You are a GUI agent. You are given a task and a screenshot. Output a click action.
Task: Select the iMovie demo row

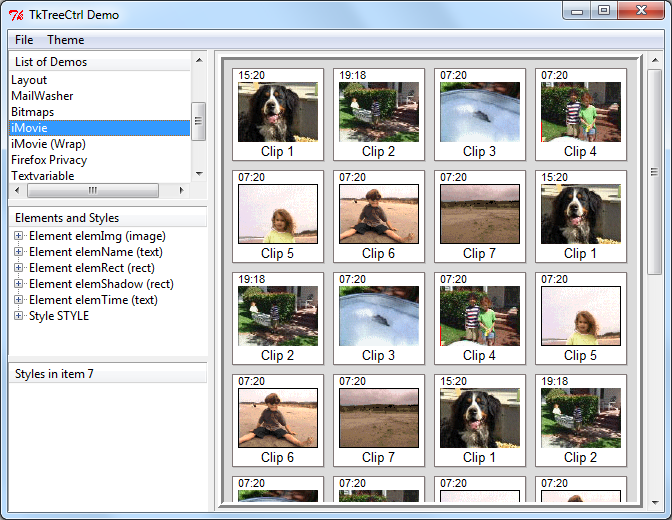tap(99, 128)
